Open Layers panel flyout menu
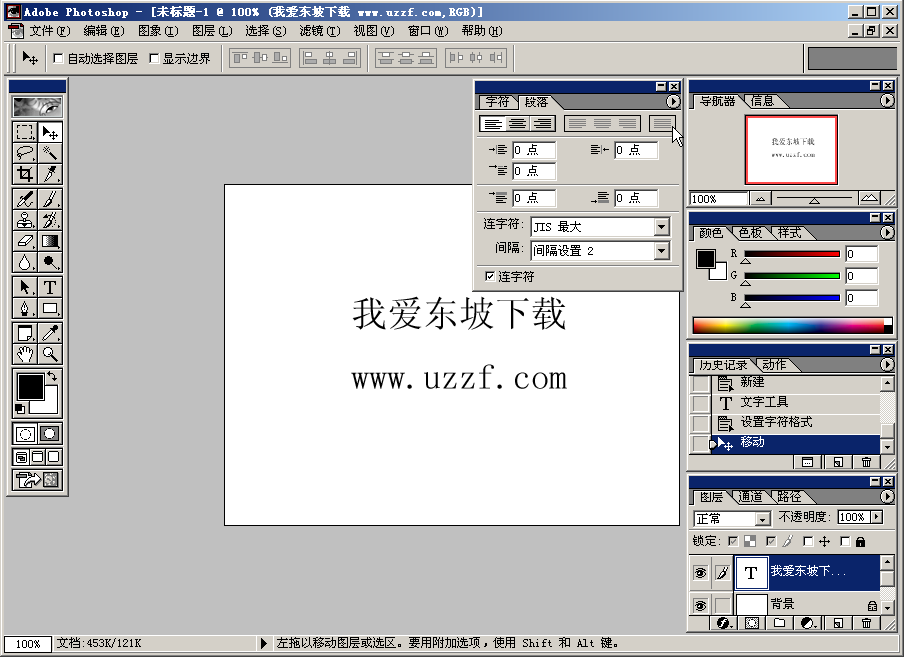904x657 pixels. pyautogui.click(x=887, y=496)
